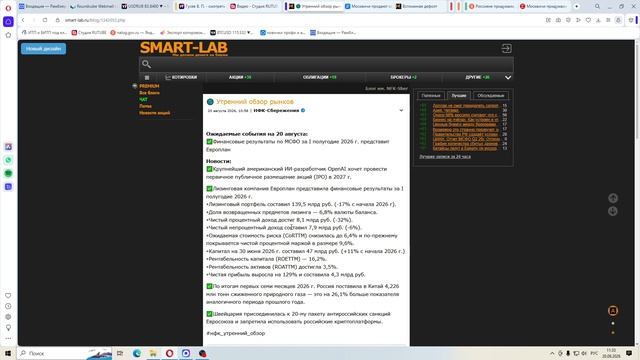This screenshot has height=360, width=640.
Task: Open the heart icon in Opera sidebar
Action: pos(8,295)
